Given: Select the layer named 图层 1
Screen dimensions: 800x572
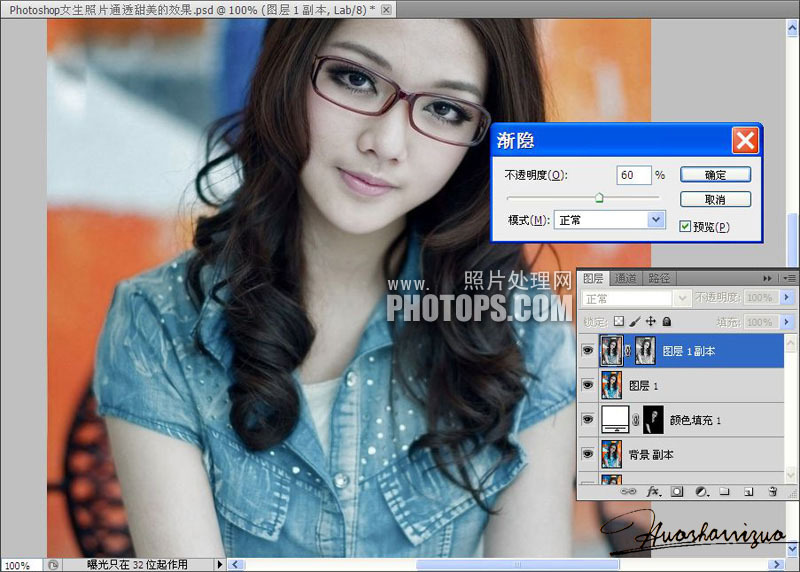Looking at the screenshot, I should 681,385.
